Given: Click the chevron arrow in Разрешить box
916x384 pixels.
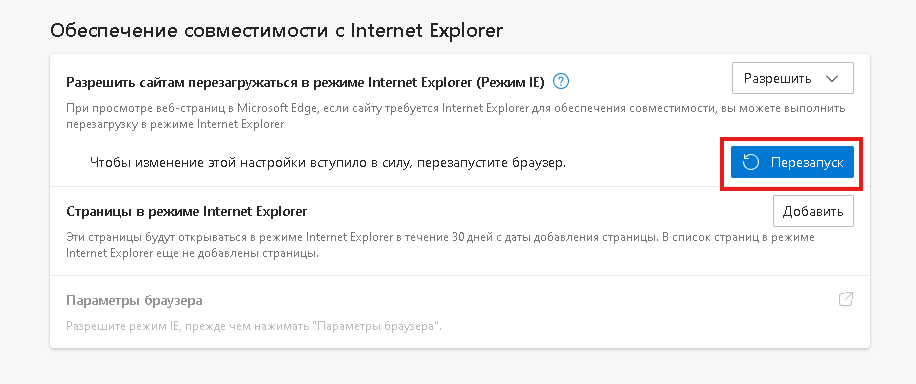Looking at the screenshot, I should coord(832,79).
